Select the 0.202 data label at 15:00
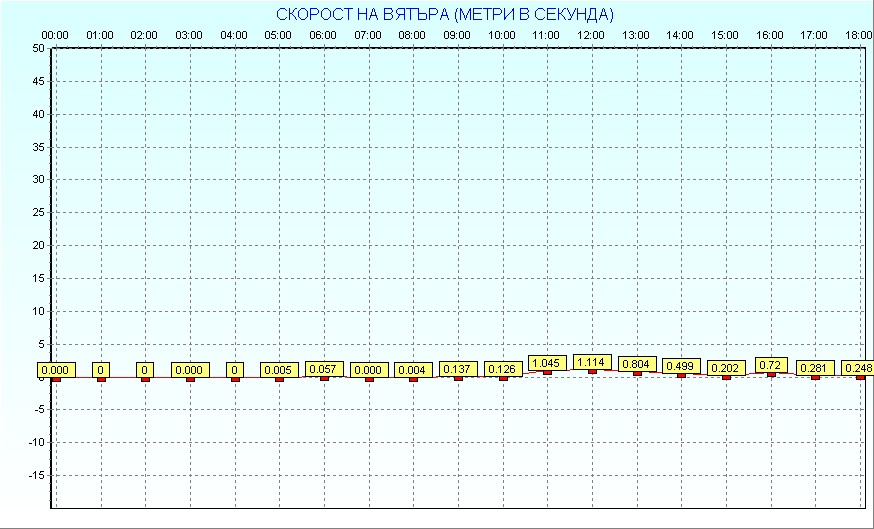The height and width of the screenshot is (529, 874). pyautogui.click(x=726, y=368)
